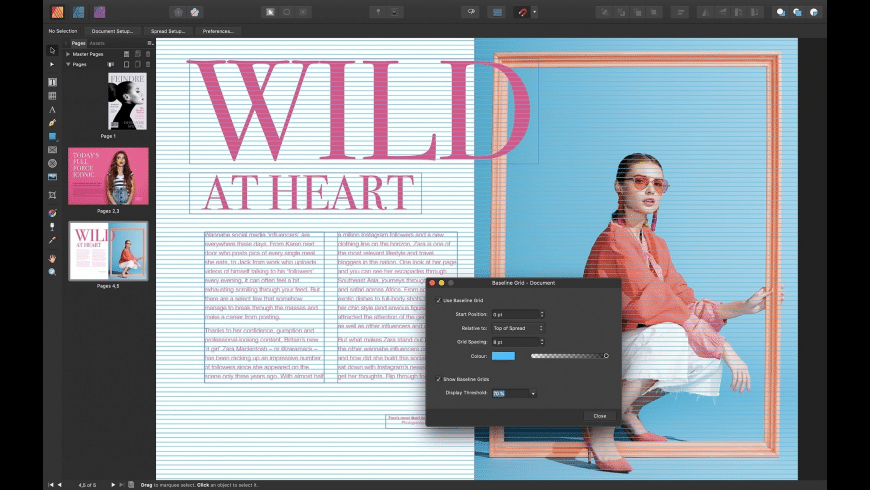870x490 pixels.
Task: Select the Move tool arrow
Action: pyautogui.click(x=52, y=50)
